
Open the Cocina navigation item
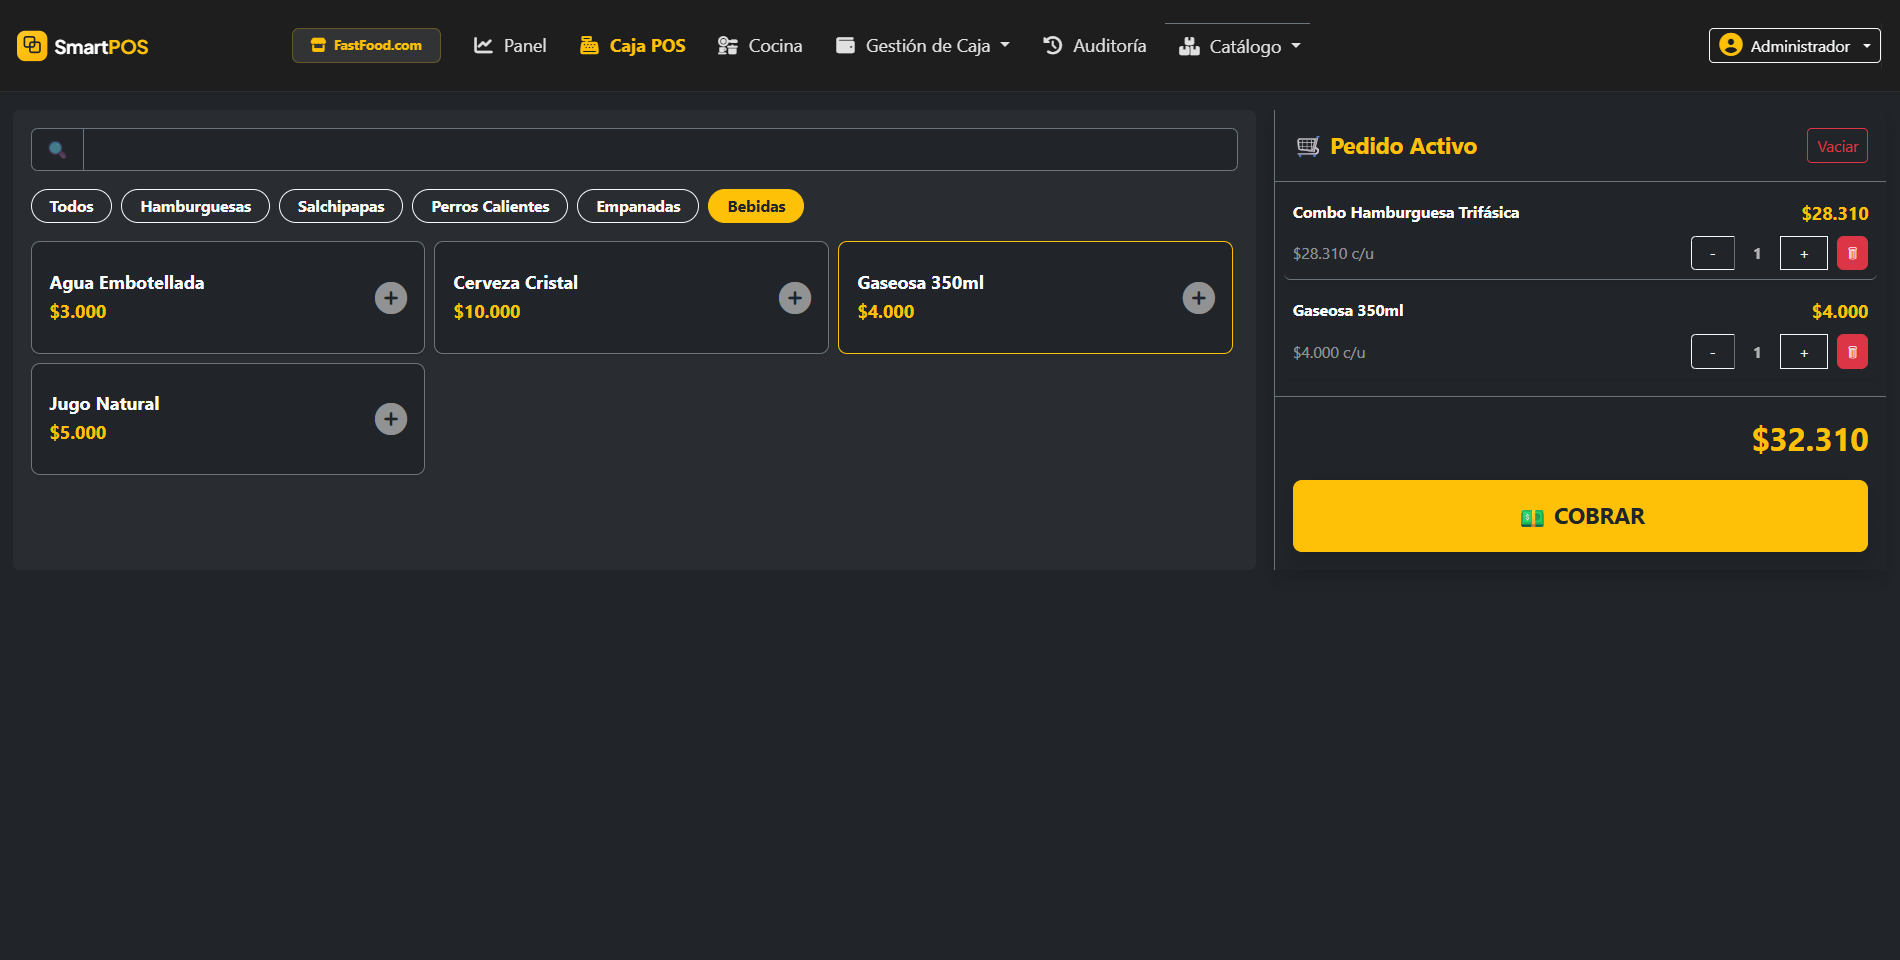(760, 46)
